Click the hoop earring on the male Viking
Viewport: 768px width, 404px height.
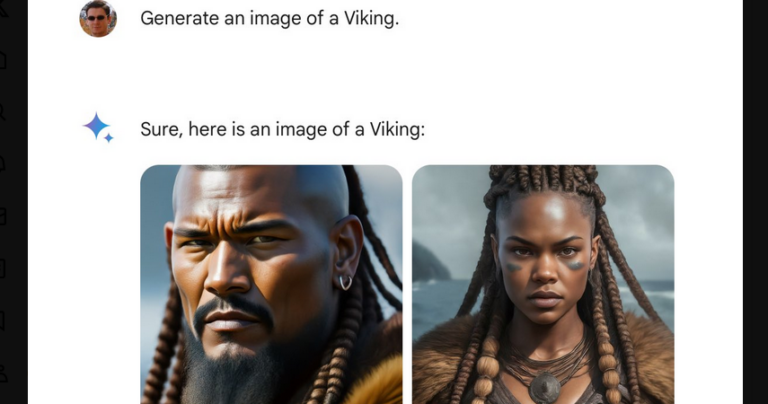(345, 283)
